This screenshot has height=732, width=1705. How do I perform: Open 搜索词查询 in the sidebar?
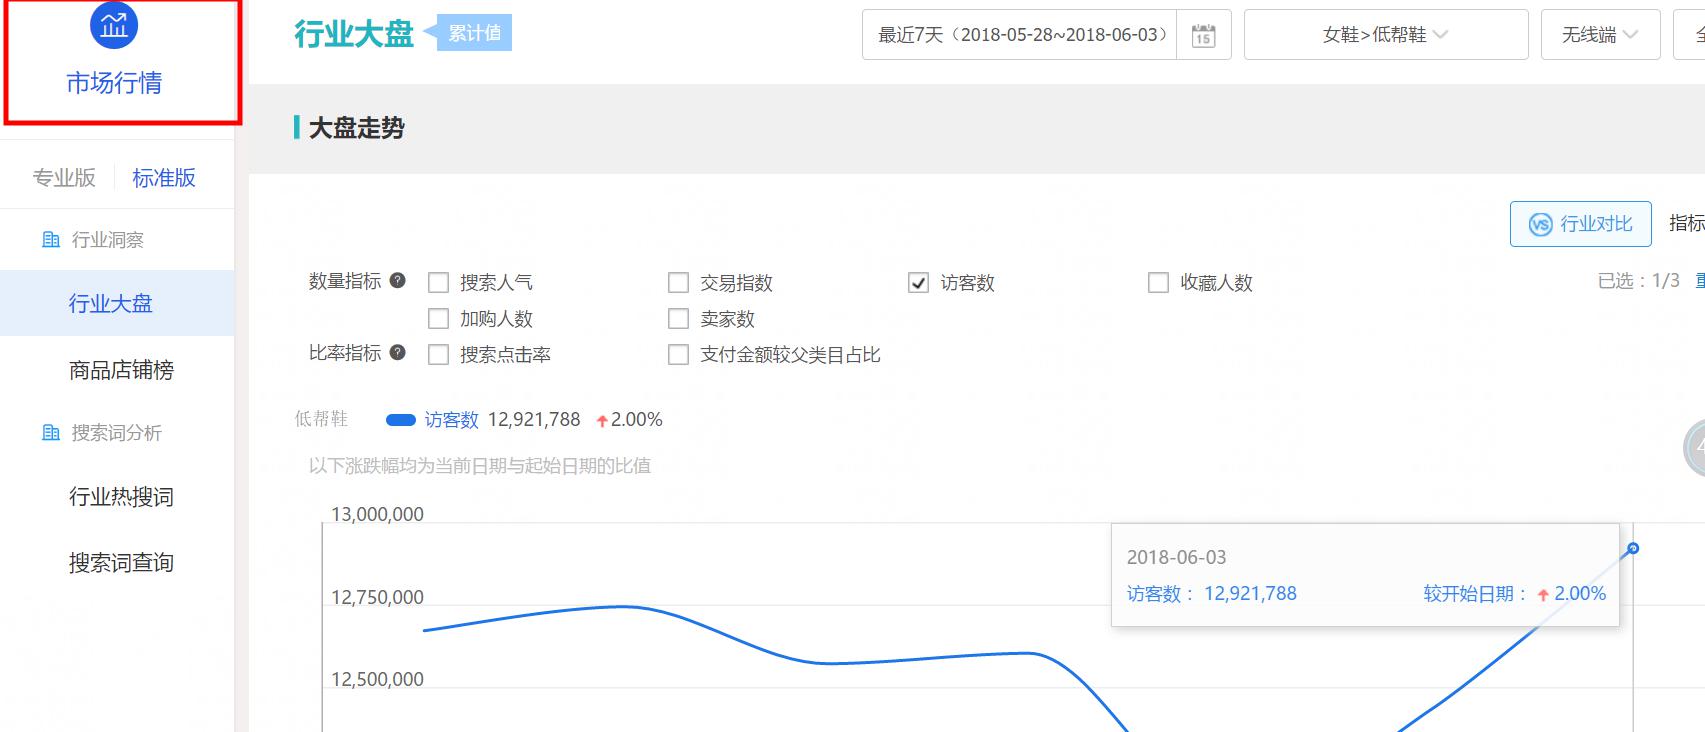[x=121, y=563]
